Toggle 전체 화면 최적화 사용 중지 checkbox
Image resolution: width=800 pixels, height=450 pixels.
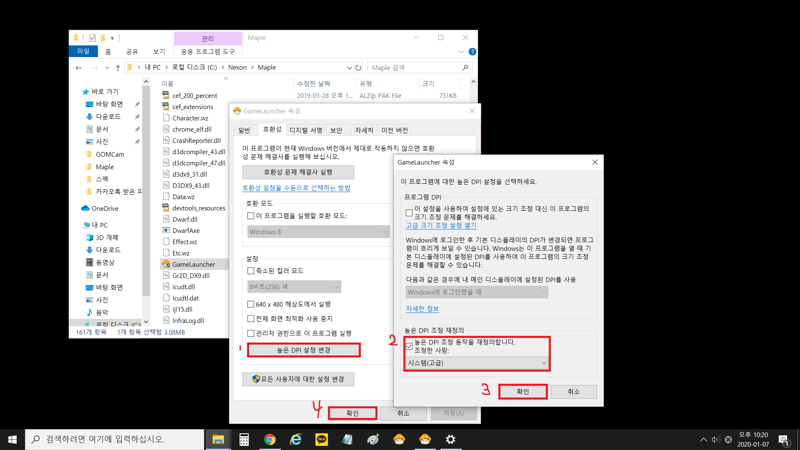pos(251,318)
